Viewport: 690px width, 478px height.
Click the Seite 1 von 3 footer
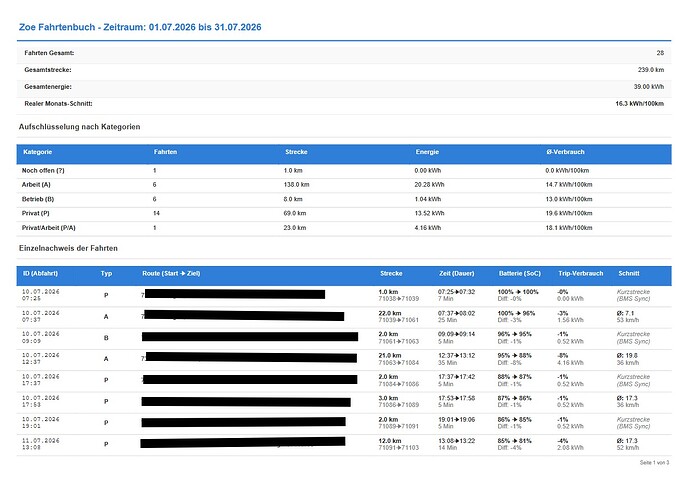click(x=654, y=463)
